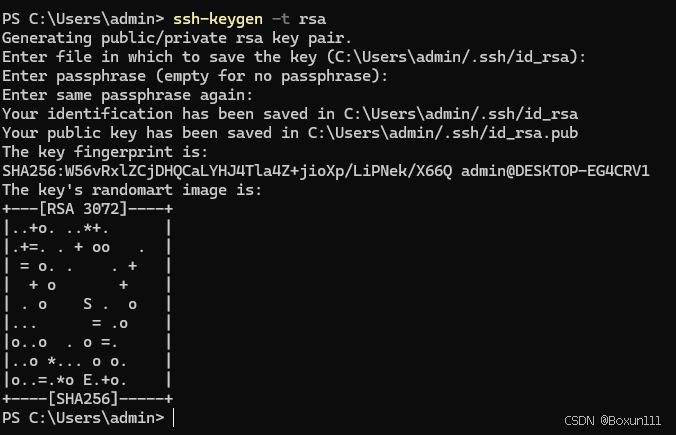Click 'Generating public/private rsa key pair' line
This screenshot has height=435, width=676.
coord(177,38)
